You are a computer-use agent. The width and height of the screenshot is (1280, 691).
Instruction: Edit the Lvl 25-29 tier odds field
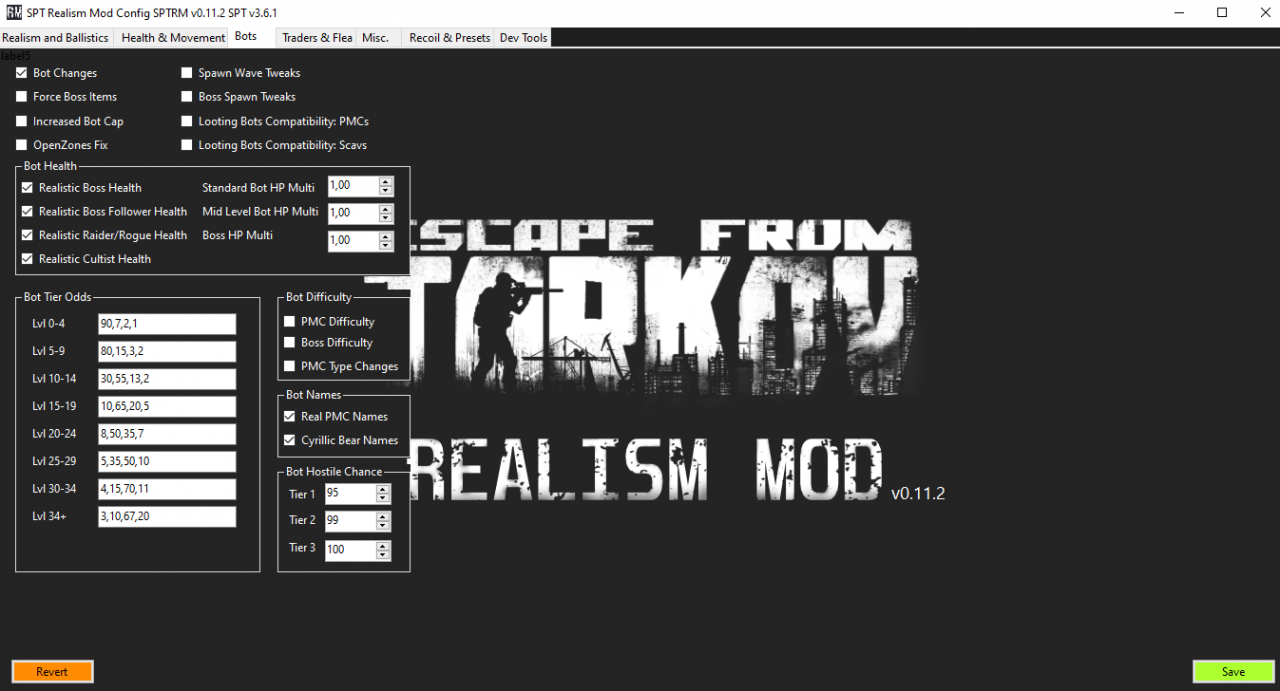(x=167, y=461)
